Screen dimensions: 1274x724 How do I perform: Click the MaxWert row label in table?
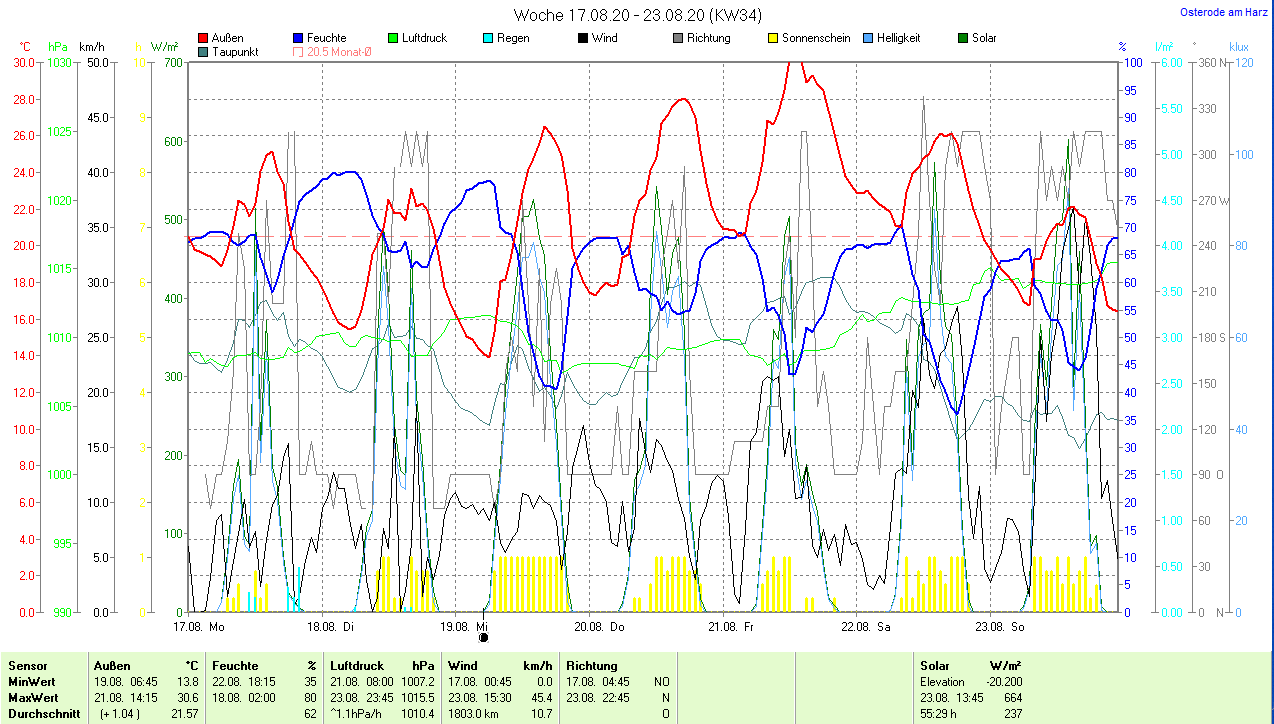pos(34,697)
